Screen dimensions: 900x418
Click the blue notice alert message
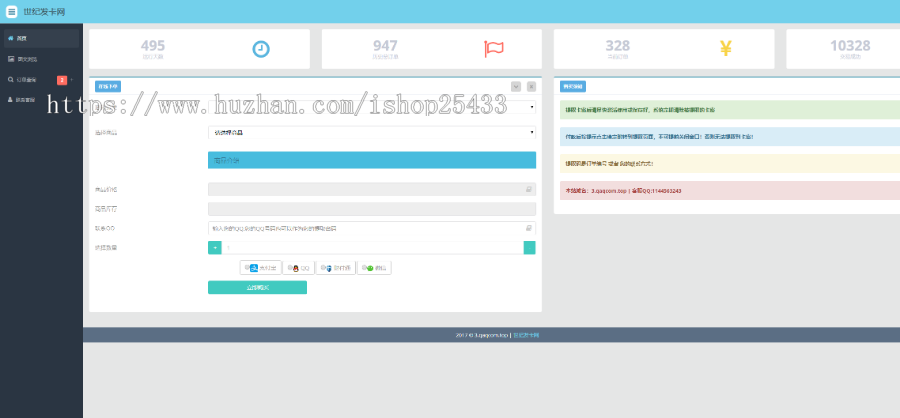(730, 137)
